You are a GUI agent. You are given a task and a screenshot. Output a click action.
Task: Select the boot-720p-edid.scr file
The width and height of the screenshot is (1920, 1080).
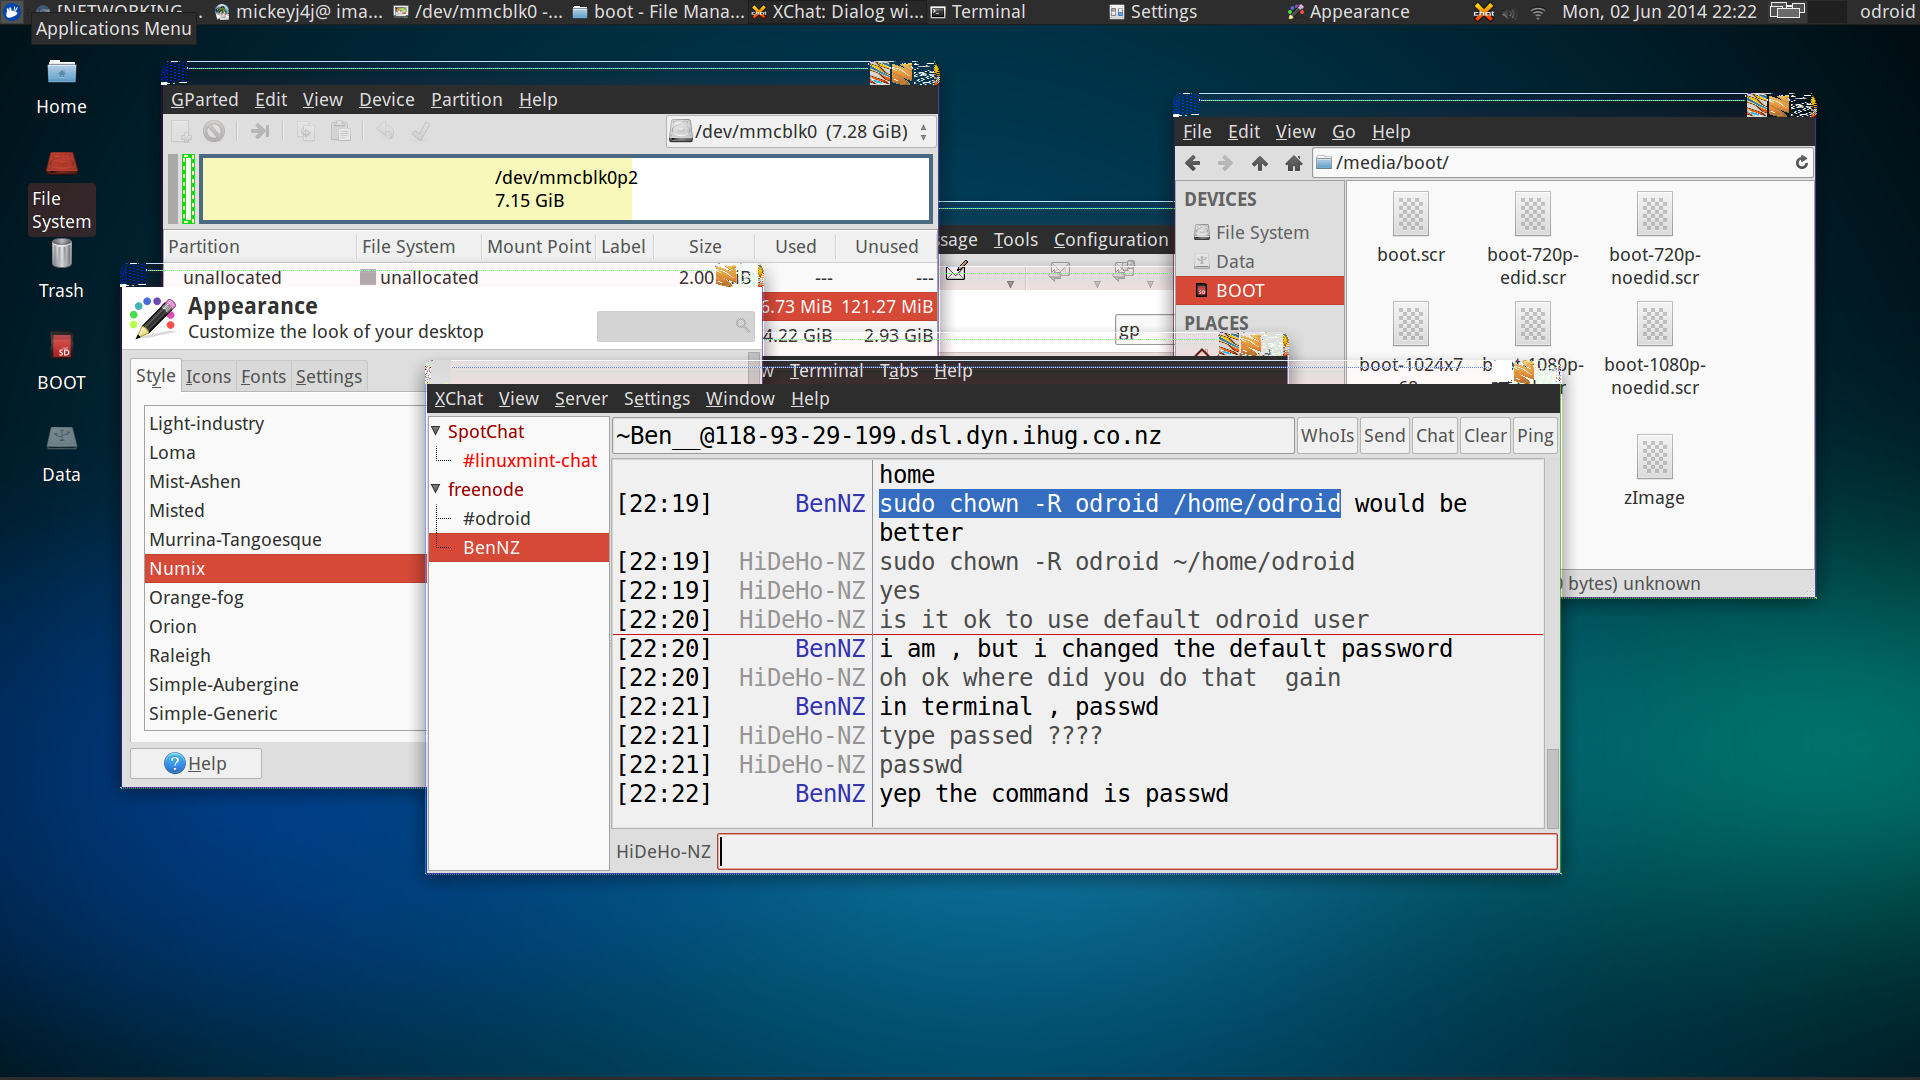[x=1533, y=240]
